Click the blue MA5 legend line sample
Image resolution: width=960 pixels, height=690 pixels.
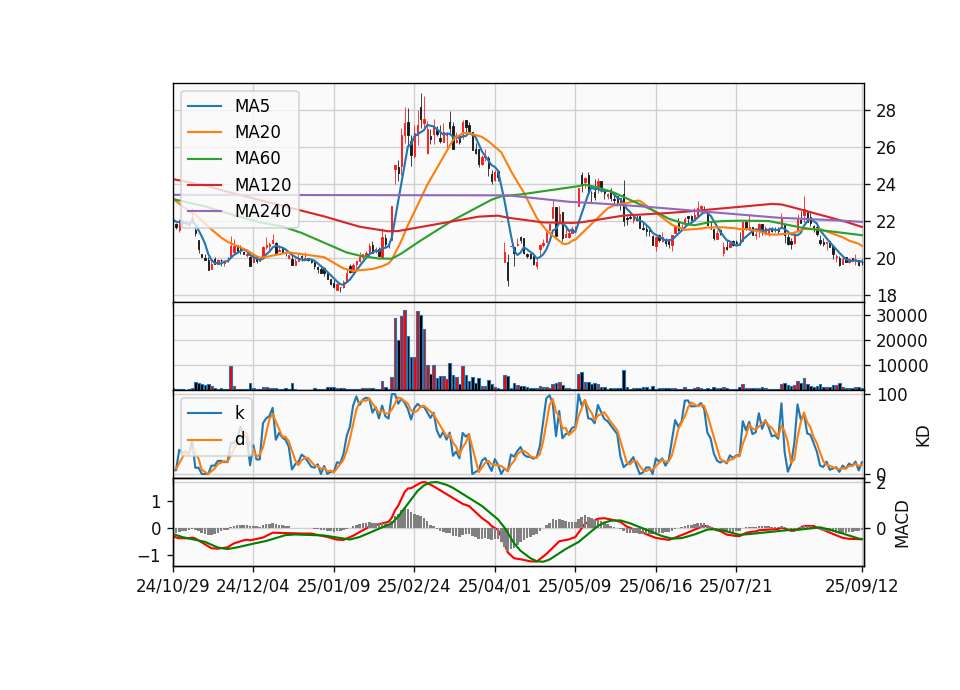[204, 106]
